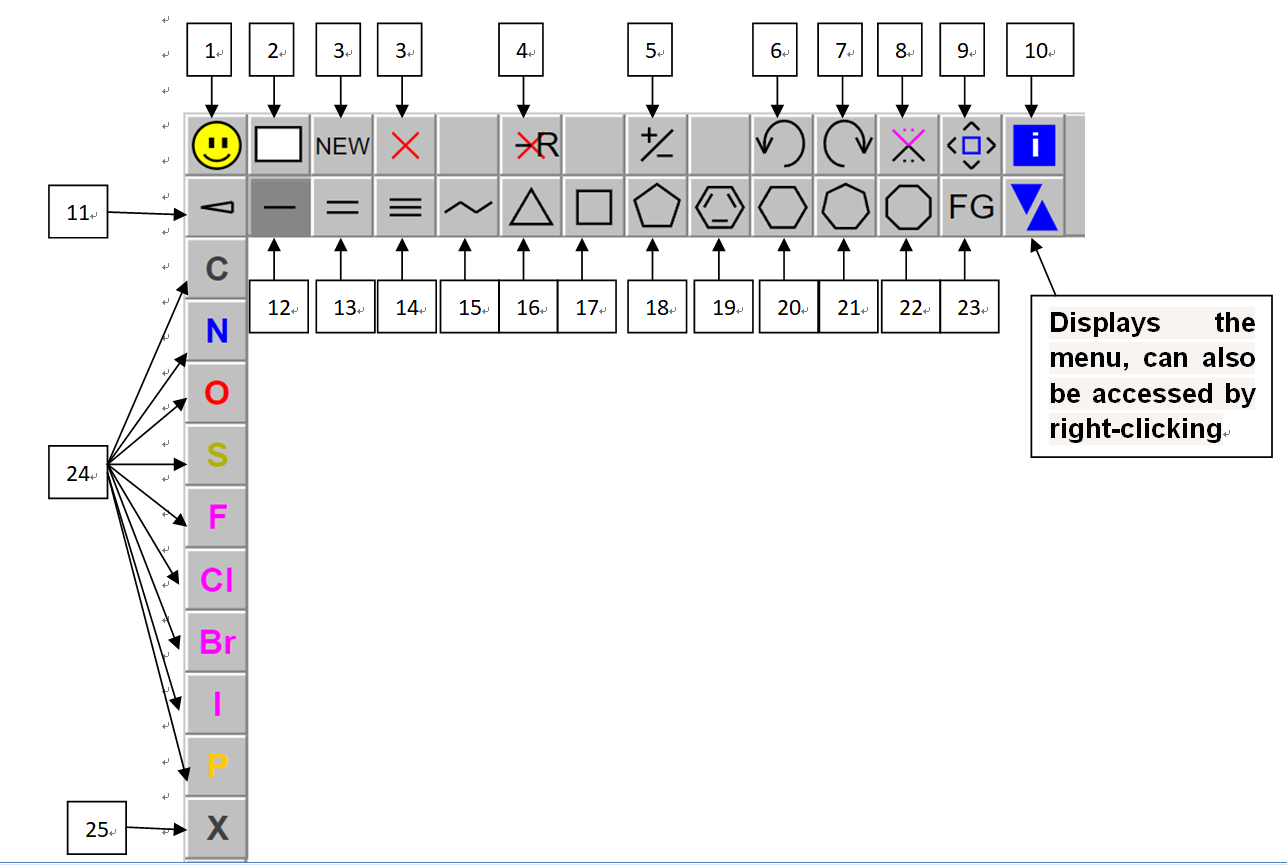Click the X other-atom button
Viewport: 1287px width, 865px height.
(x=216, y=827)
